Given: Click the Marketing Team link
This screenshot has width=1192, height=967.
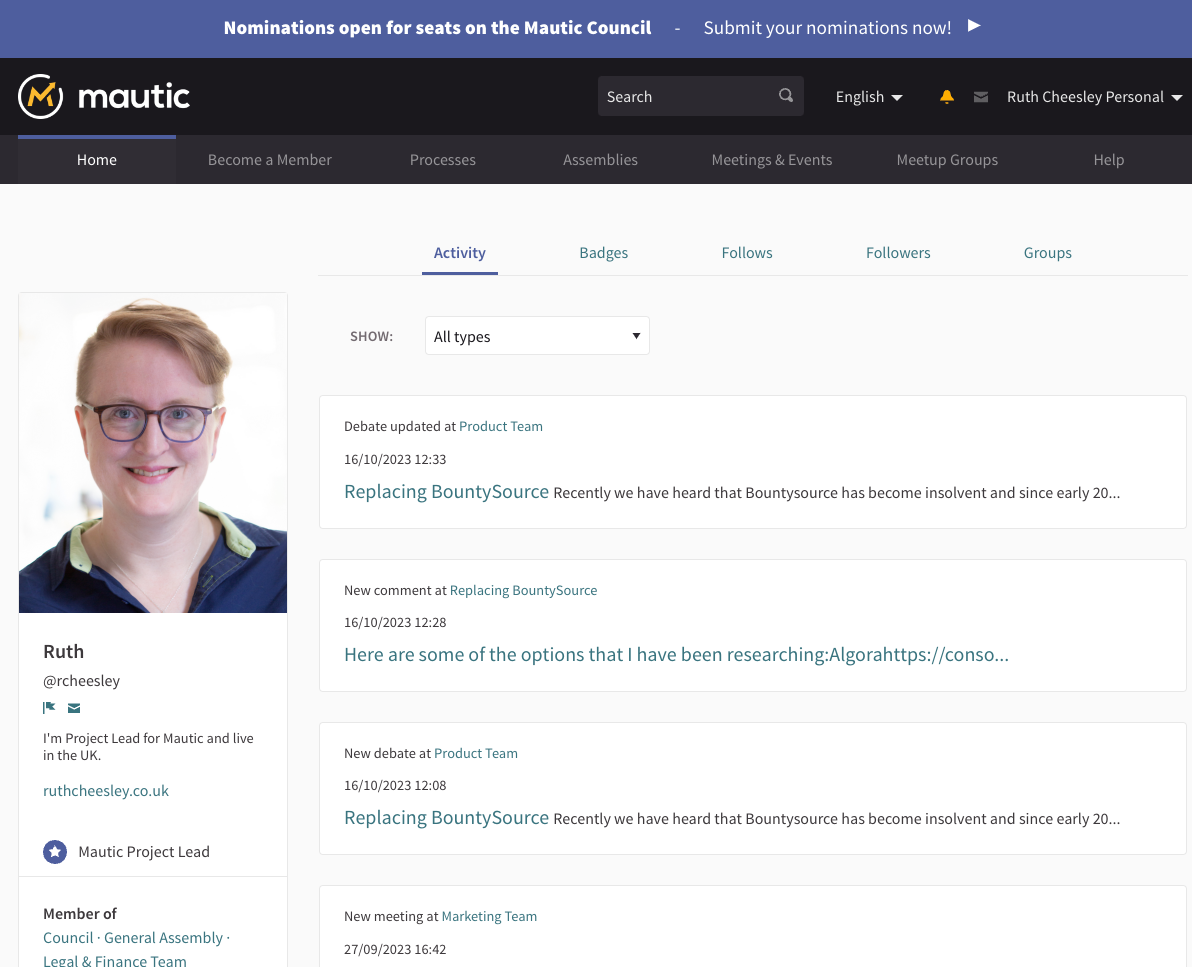Looking at the screenshot, I should click(489, 916).
